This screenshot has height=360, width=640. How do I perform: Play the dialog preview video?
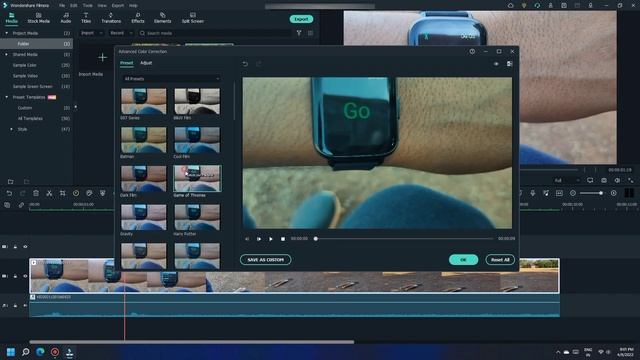pos(271,239)
